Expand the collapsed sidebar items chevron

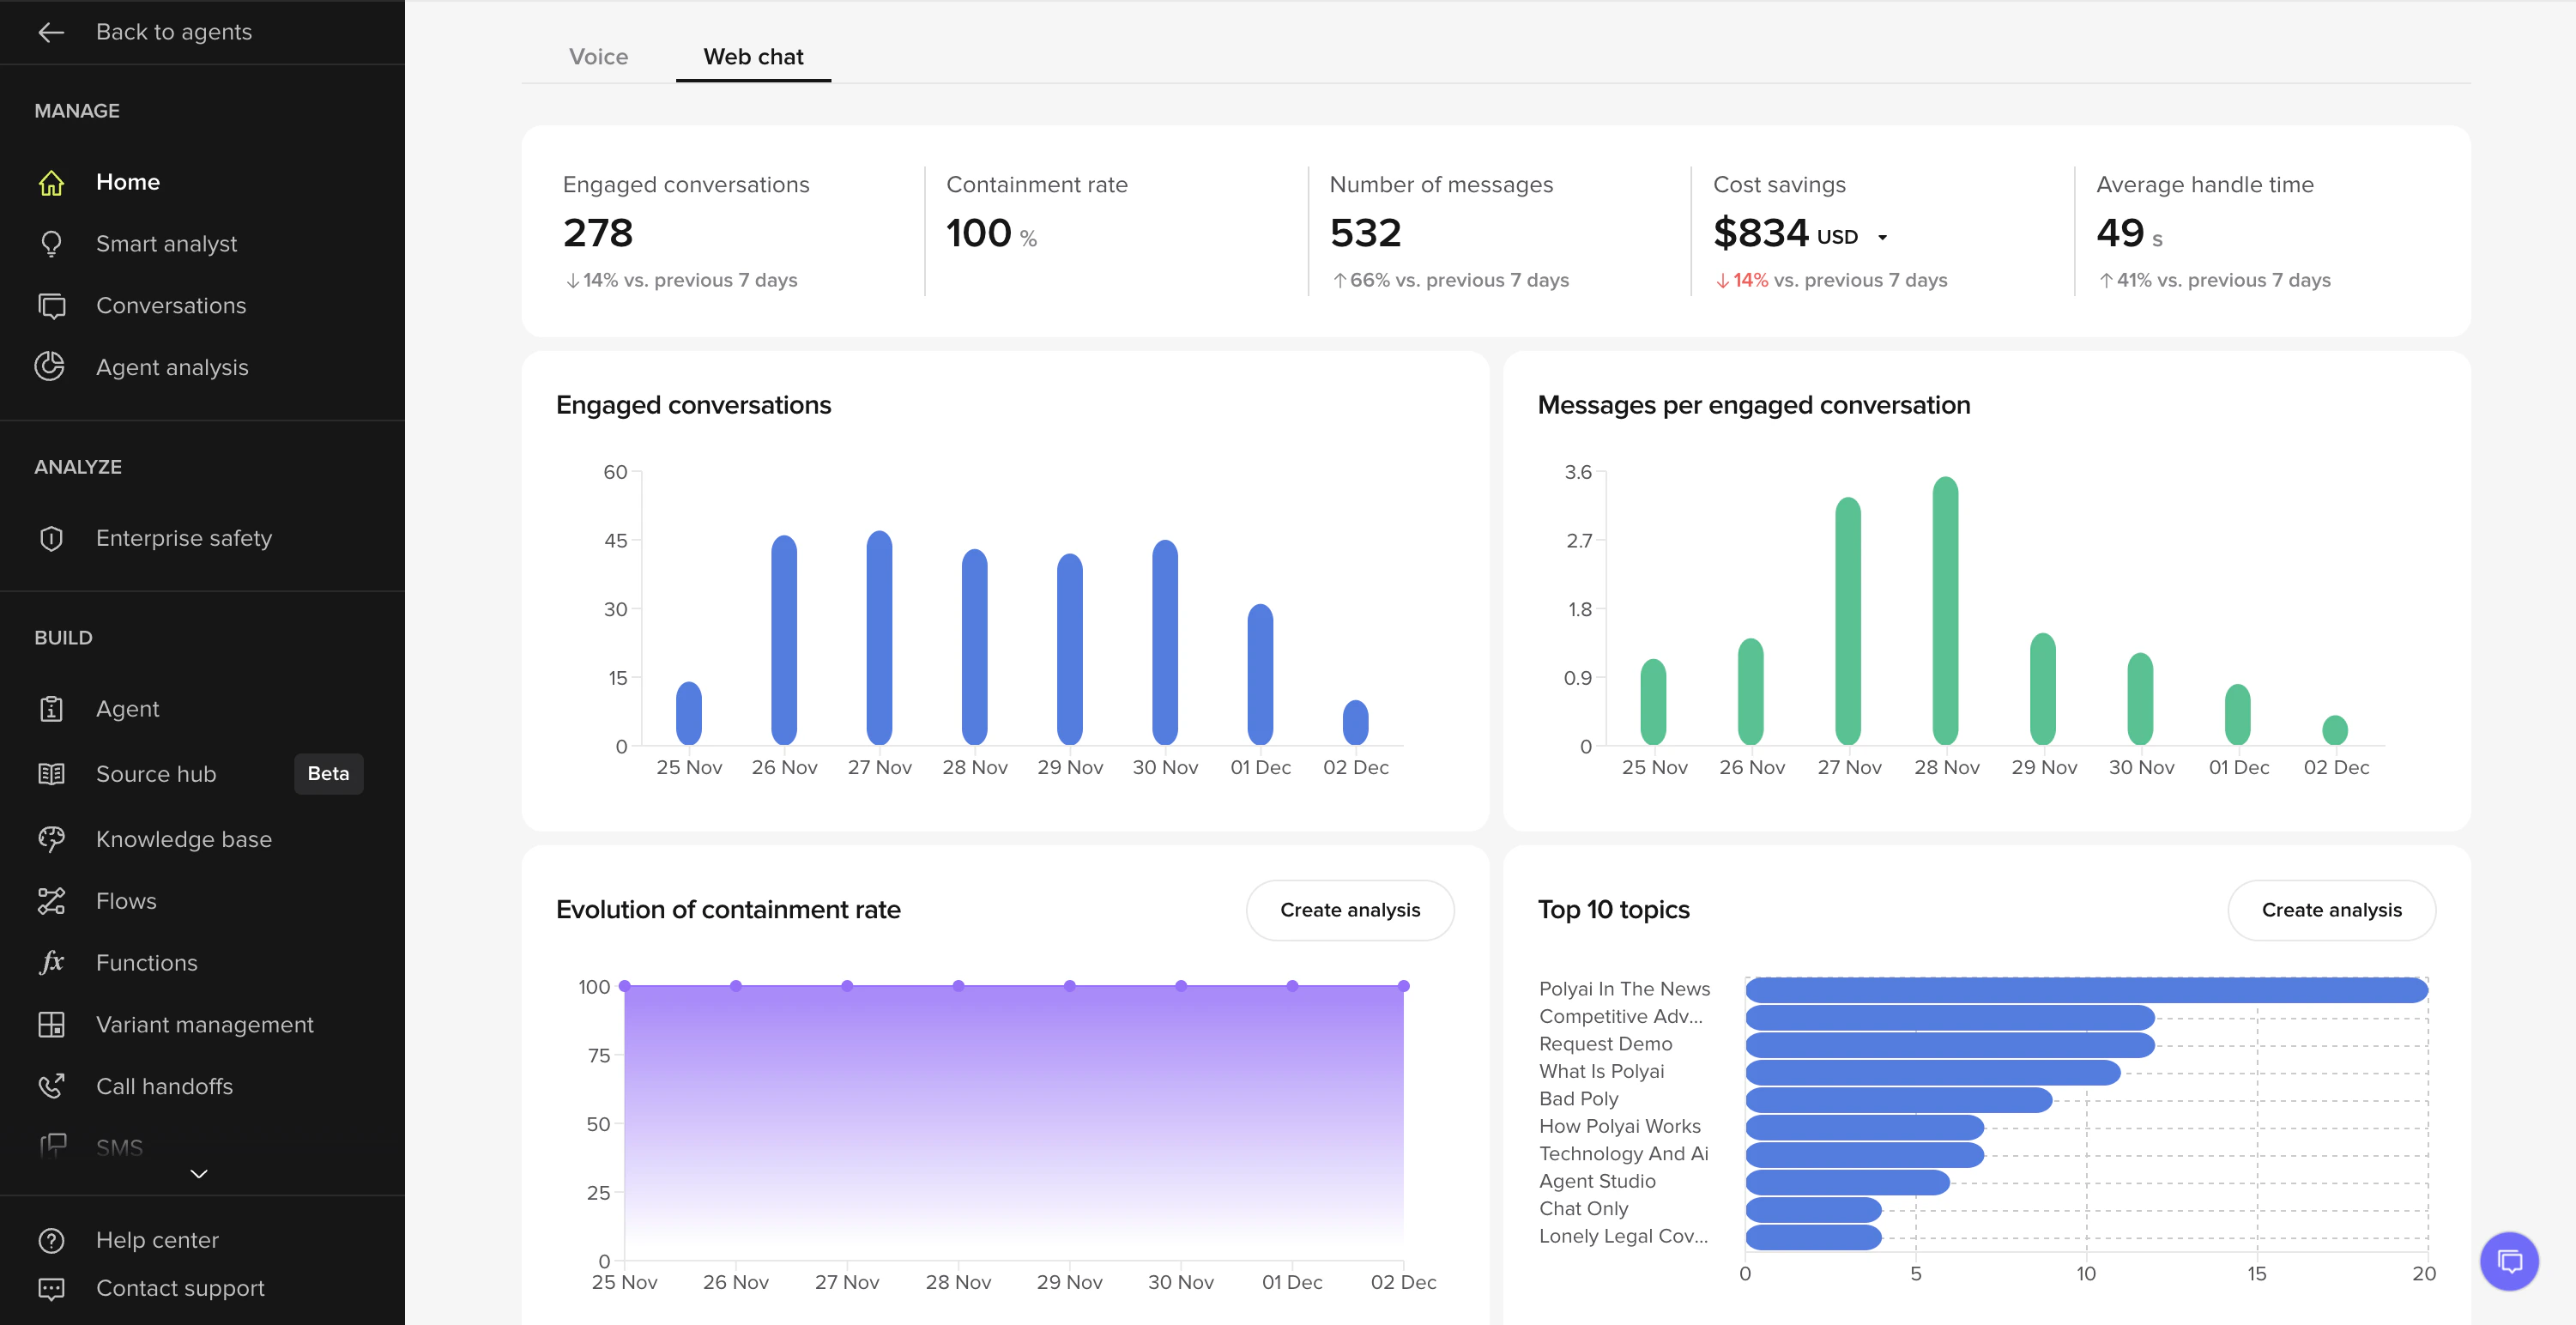pyautogui.click(x=199, y=1173)
